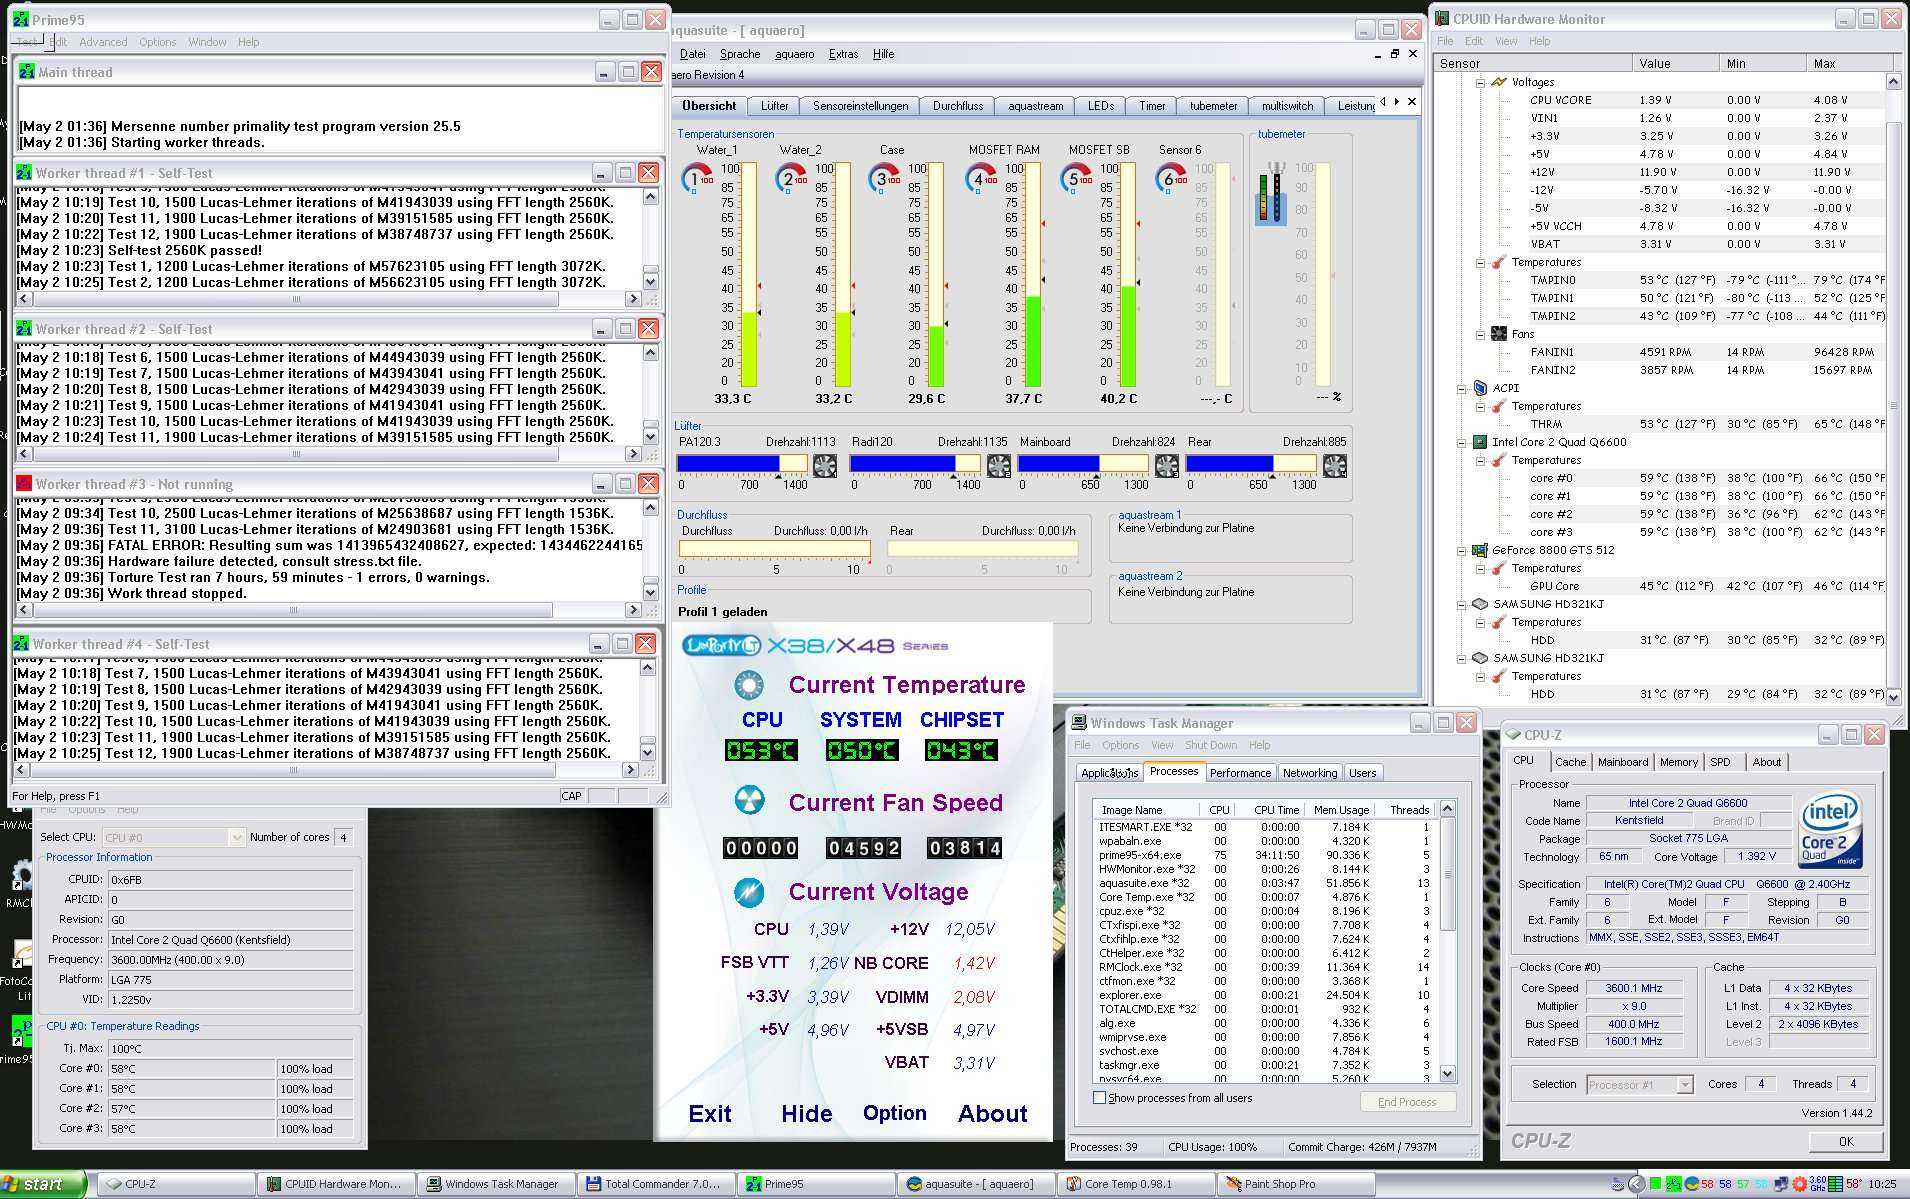
Task: Switch to the Networking tab in Task Manager
Action: click(1309, 773)
